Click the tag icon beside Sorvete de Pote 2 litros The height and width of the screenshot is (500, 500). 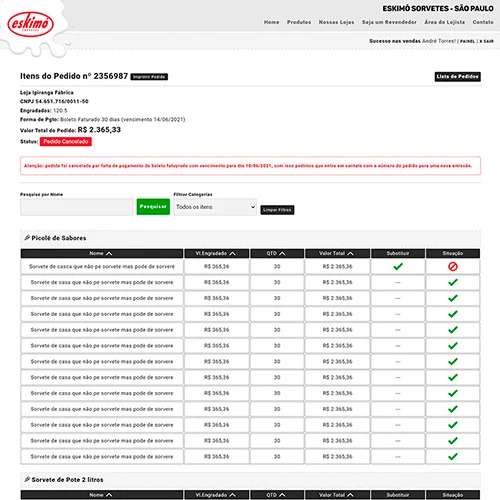(x=27, y=479)
